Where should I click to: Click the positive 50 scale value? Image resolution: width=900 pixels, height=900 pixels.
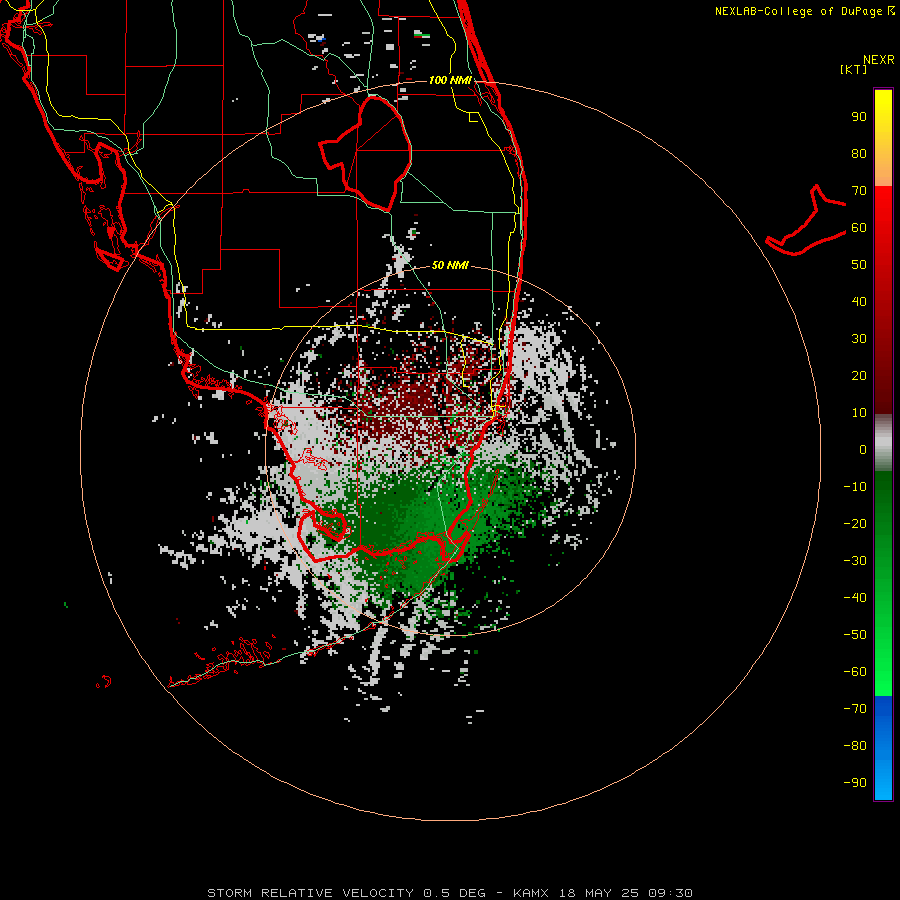(859, 265)
